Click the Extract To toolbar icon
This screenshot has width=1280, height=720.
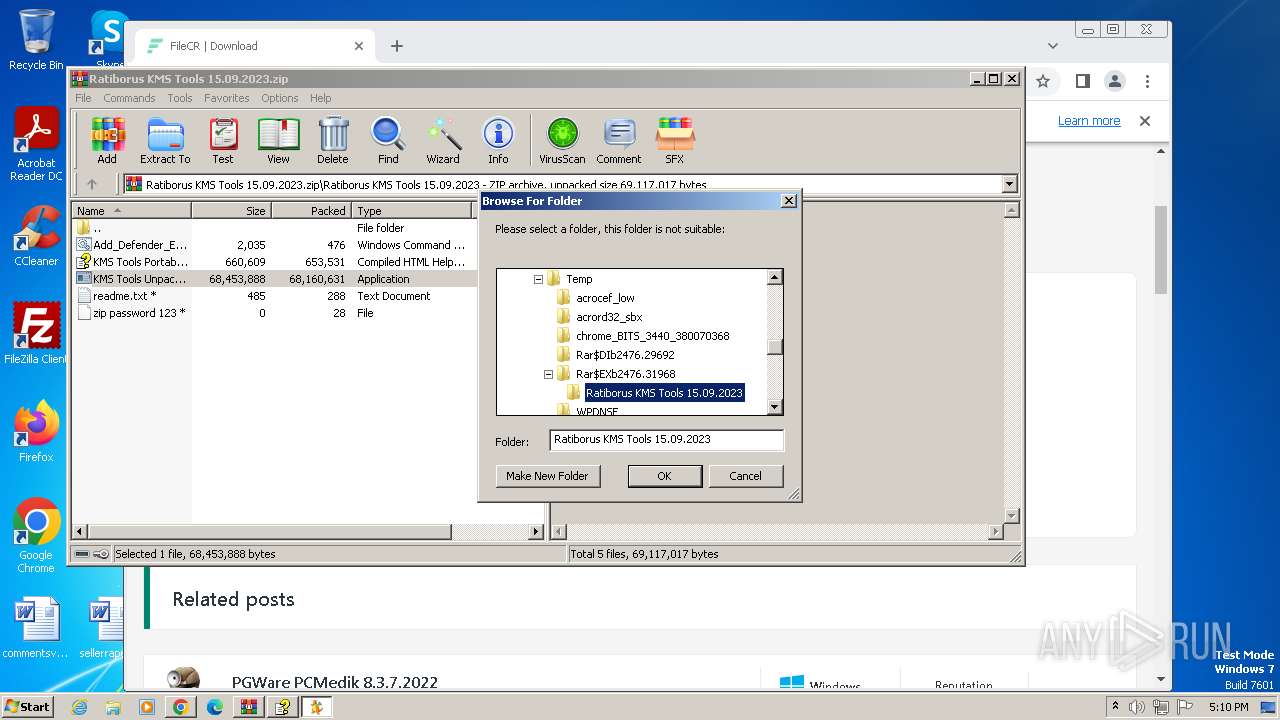tap(165, 141)
